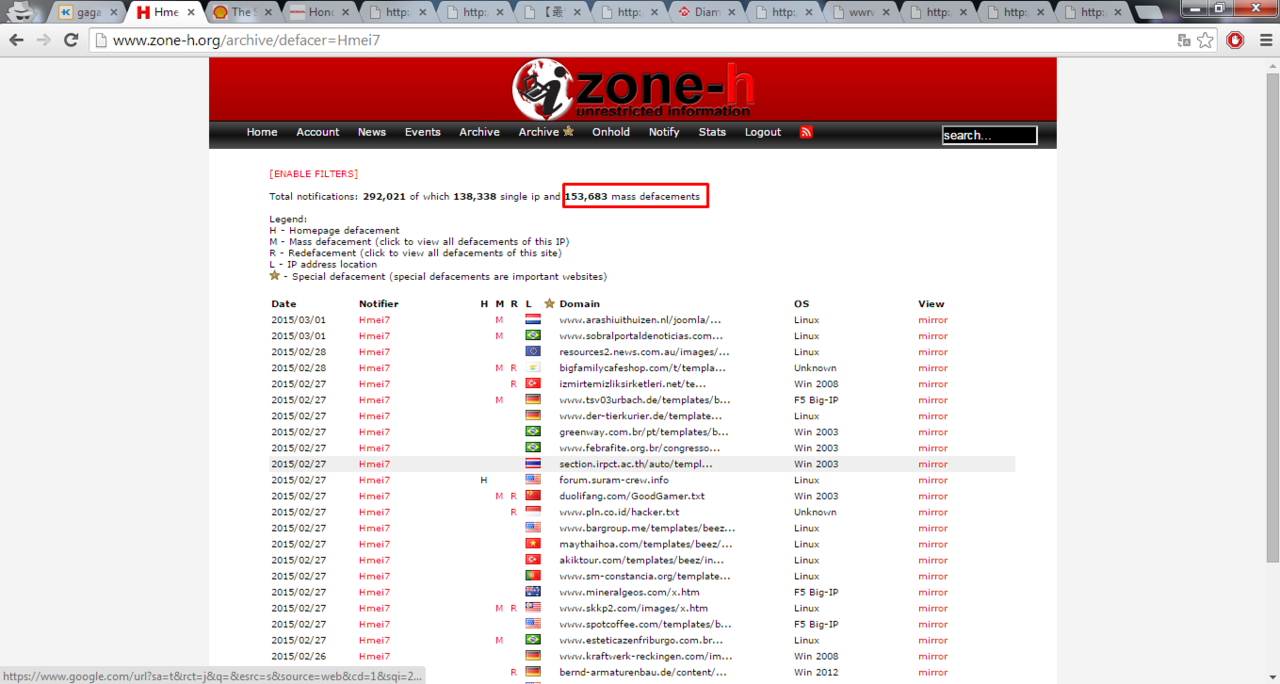
Task: Switch to 'The S' browser tab
Action: pos(241,12)
